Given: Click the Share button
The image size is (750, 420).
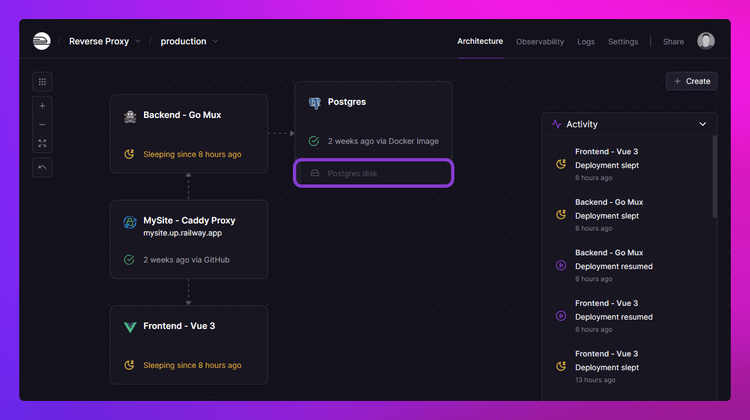Looking at the screenshot, I should tap(673, 42).
